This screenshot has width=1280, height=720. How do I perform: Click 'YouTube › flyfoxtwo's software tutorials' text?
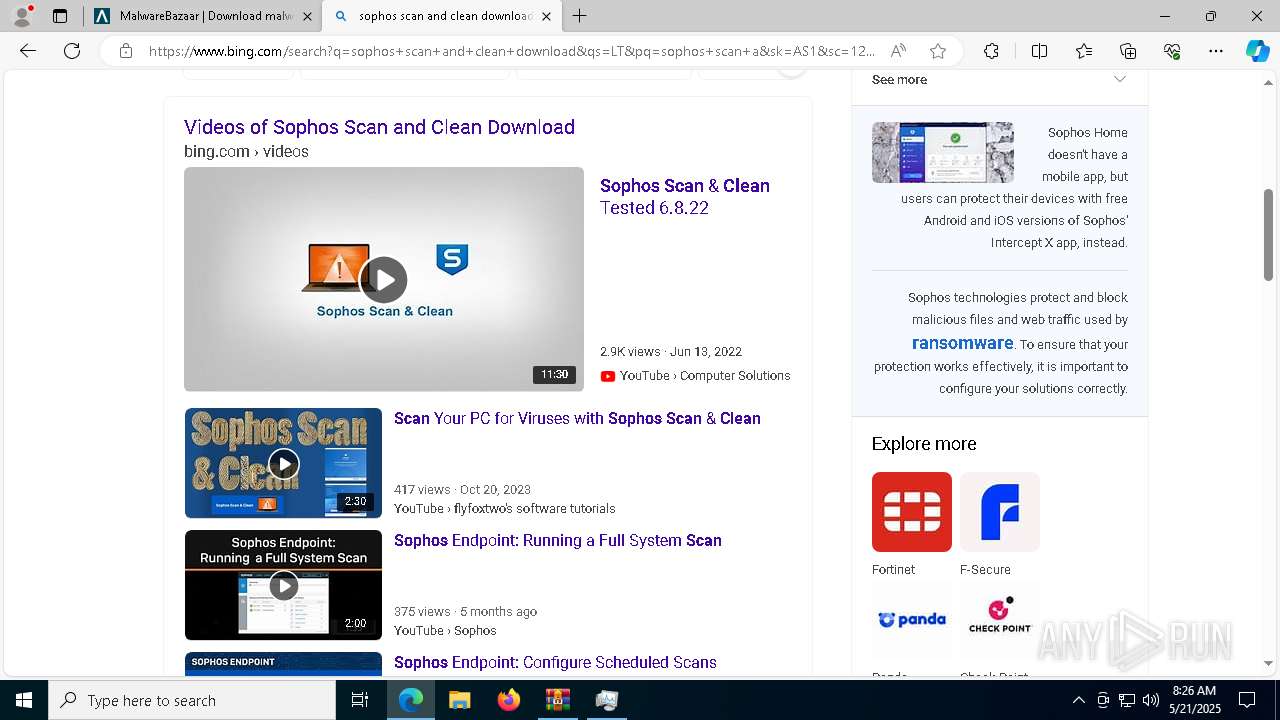point(505,509)
